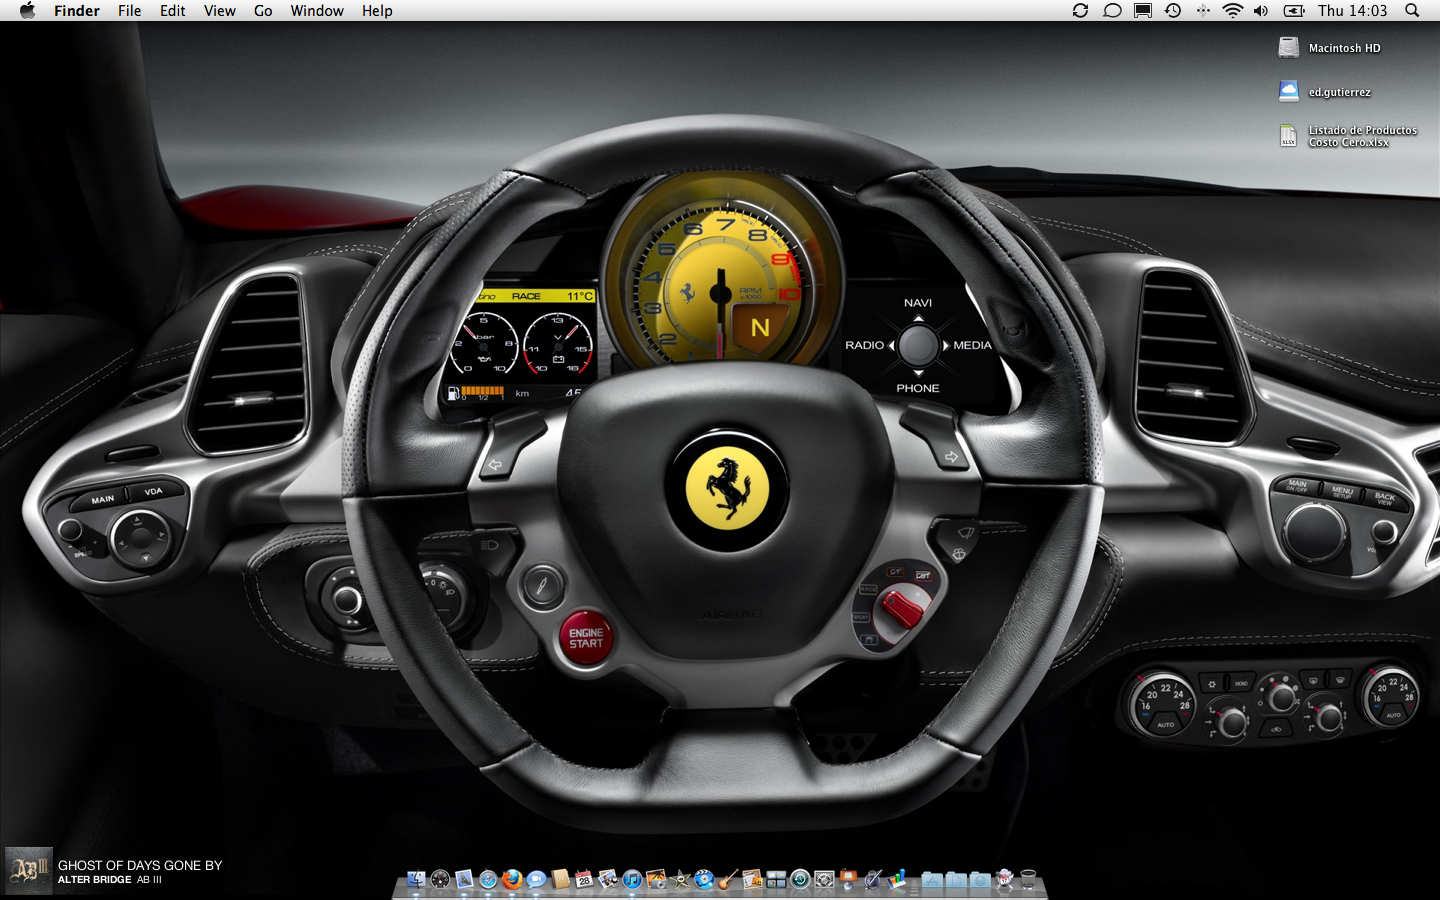Open the View menu
1440x900 pixels.
tap(220, 10)
